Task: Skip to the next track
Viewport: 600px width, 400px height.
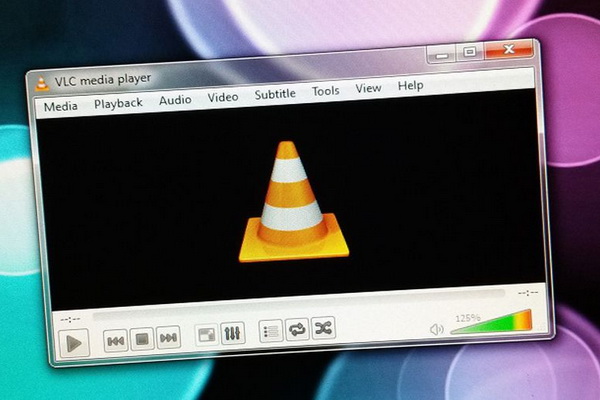Action: 168,338
